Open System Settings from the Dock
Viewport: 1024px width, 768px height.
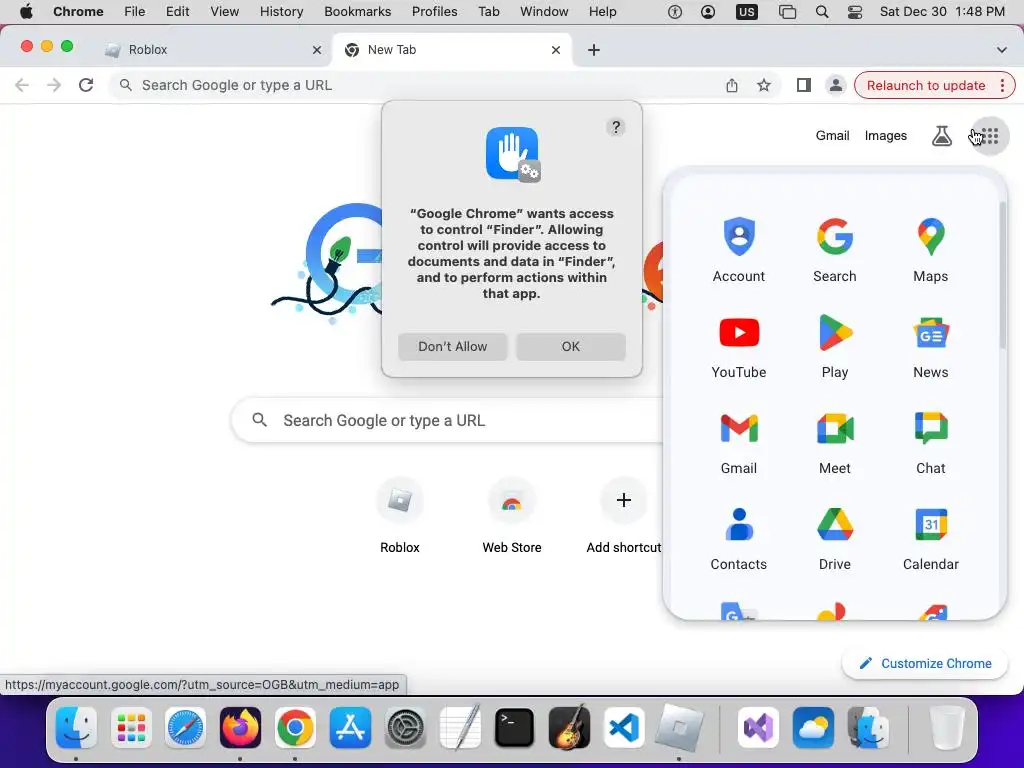405,728
